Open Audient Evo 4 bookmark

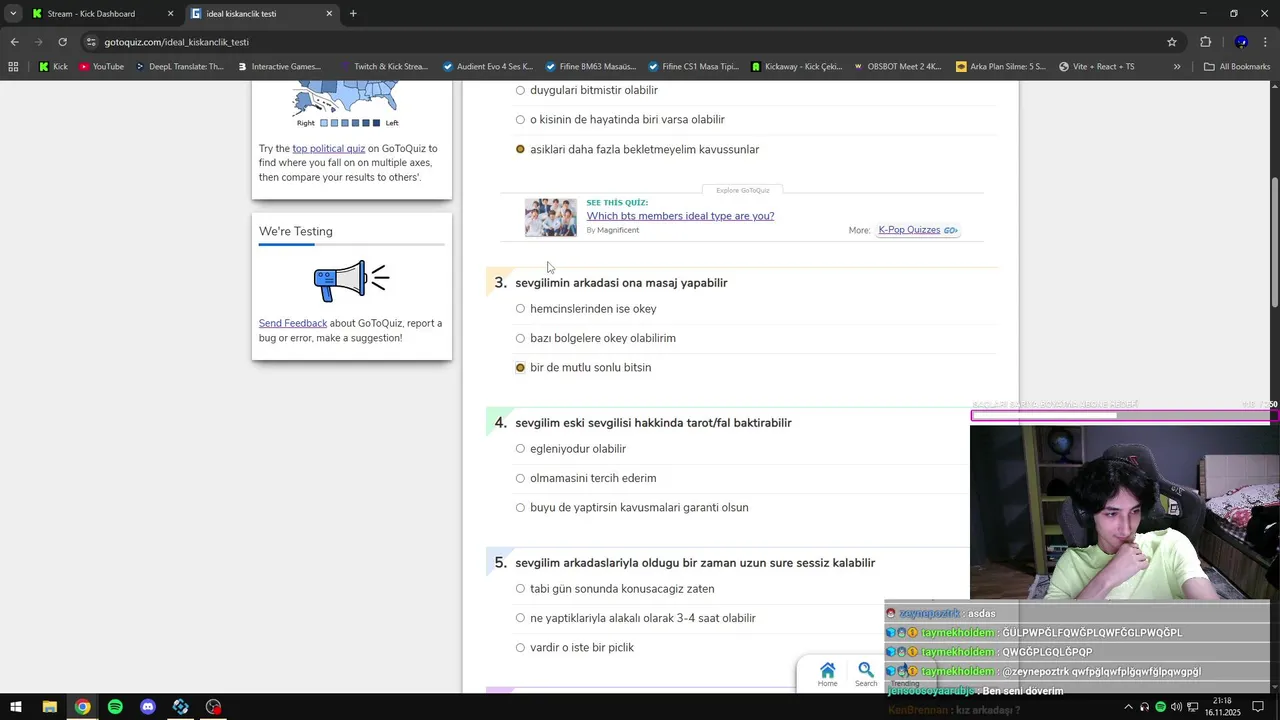(488, 67)
